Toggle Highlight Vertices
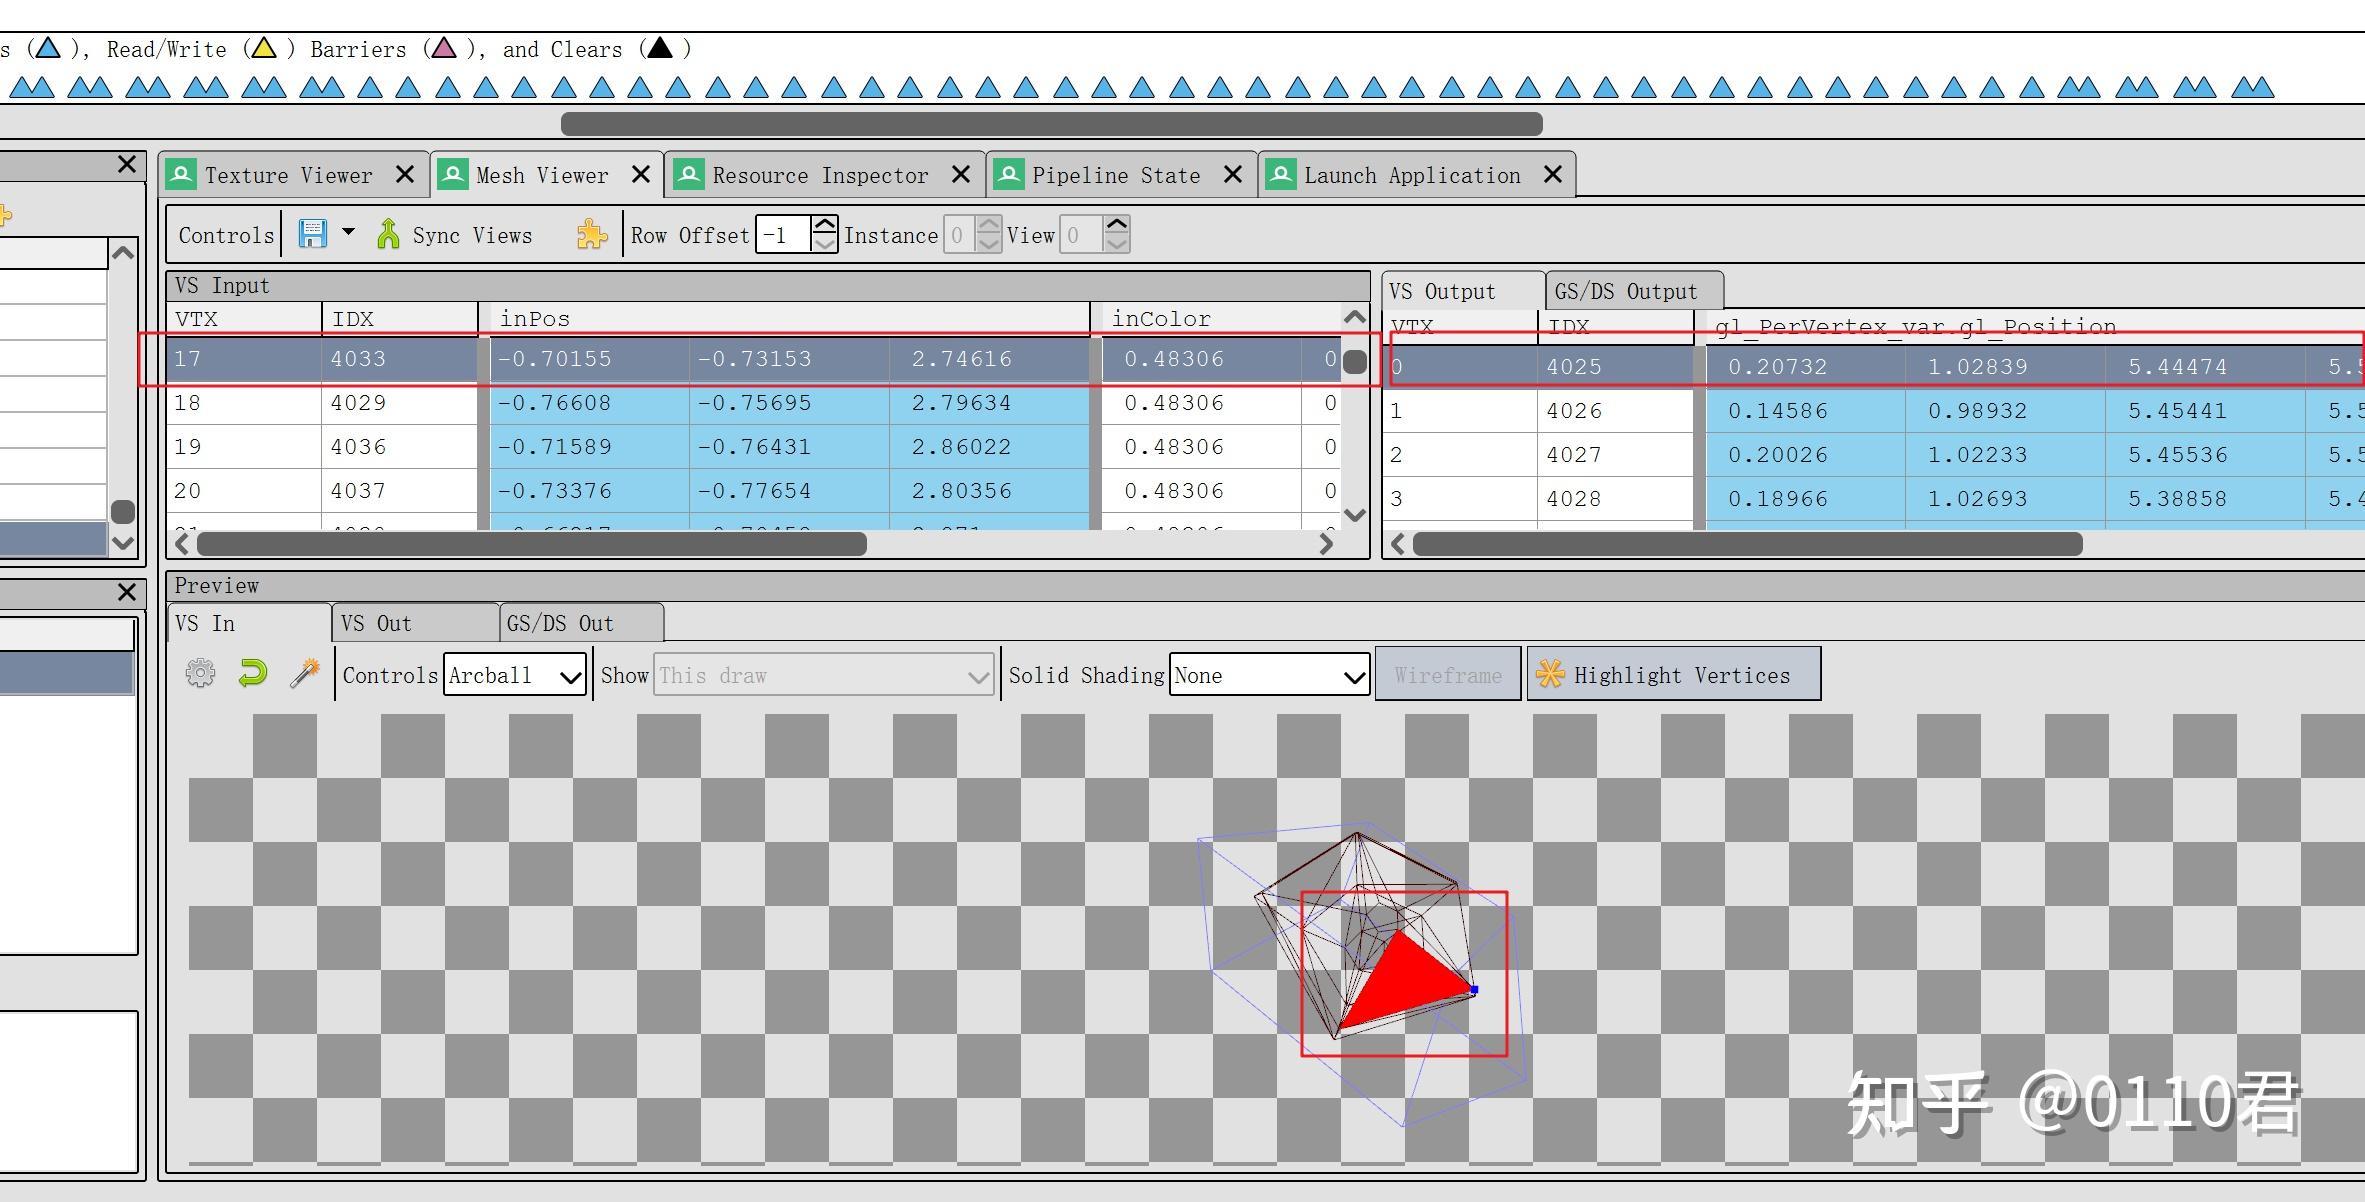The height and width of the screenshot is (1202, 2365). tap(1673, 675)
